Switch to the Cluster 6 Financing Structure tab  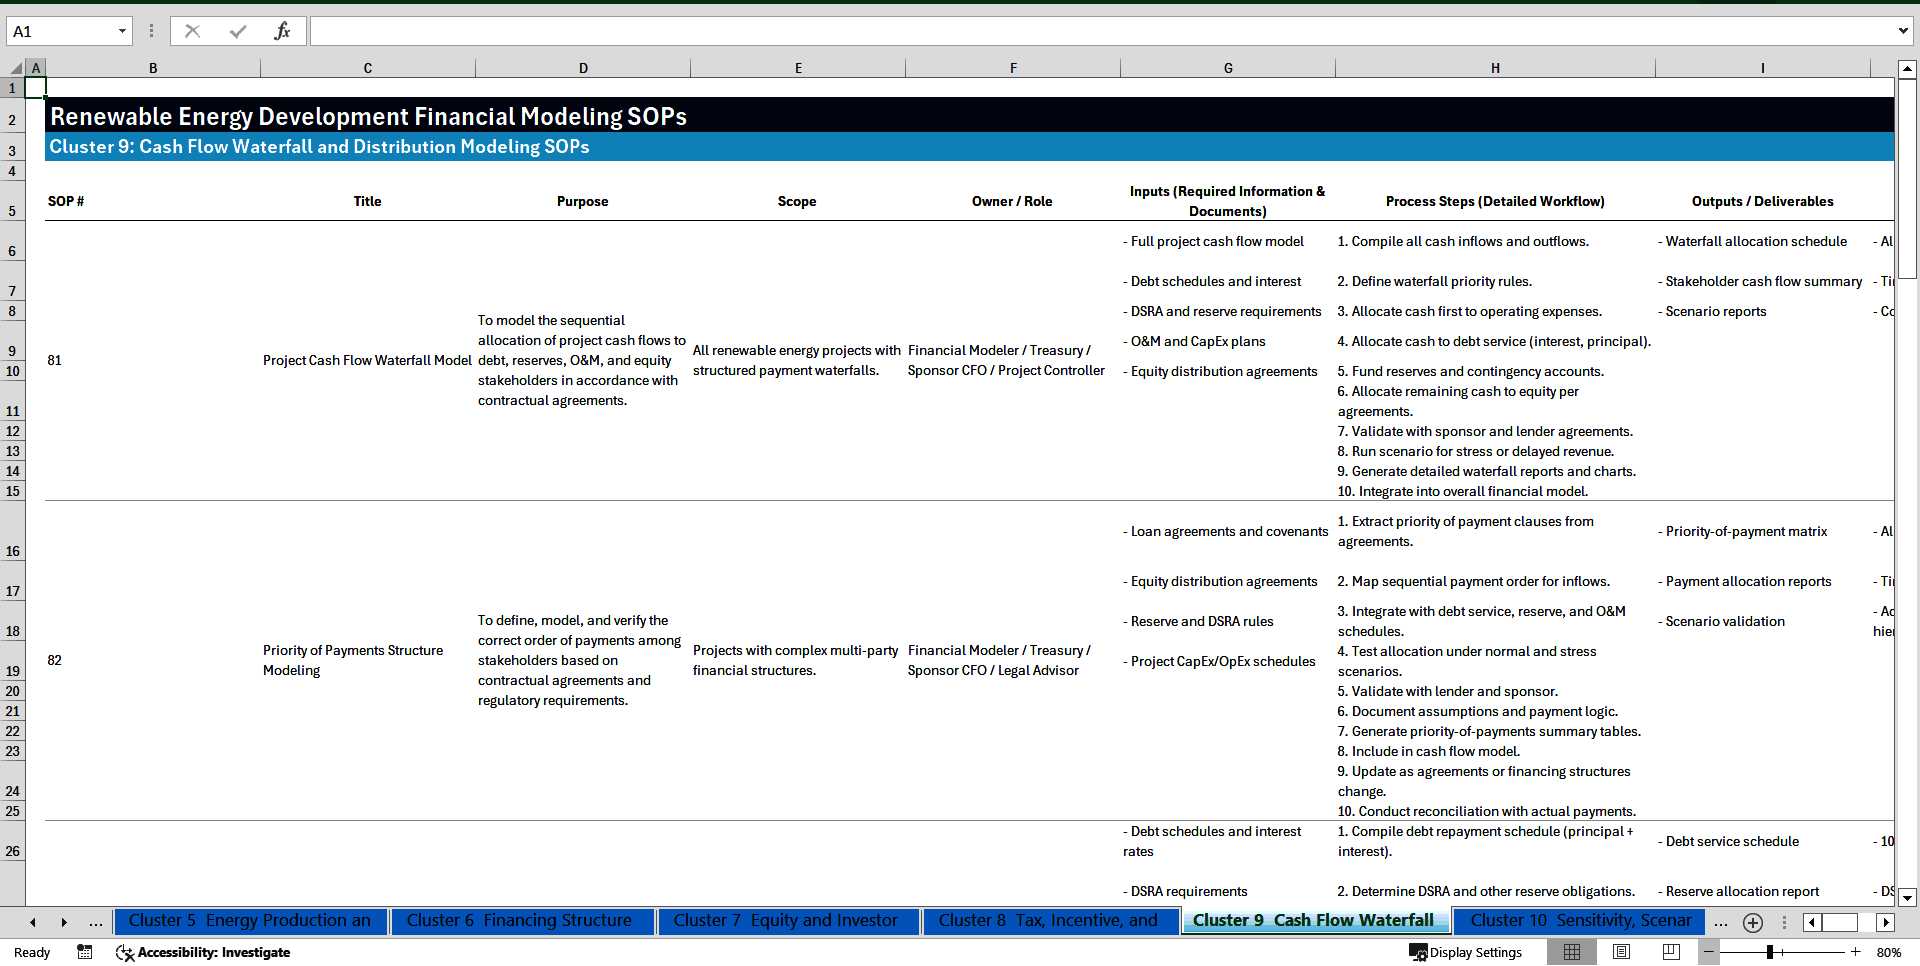522,920
